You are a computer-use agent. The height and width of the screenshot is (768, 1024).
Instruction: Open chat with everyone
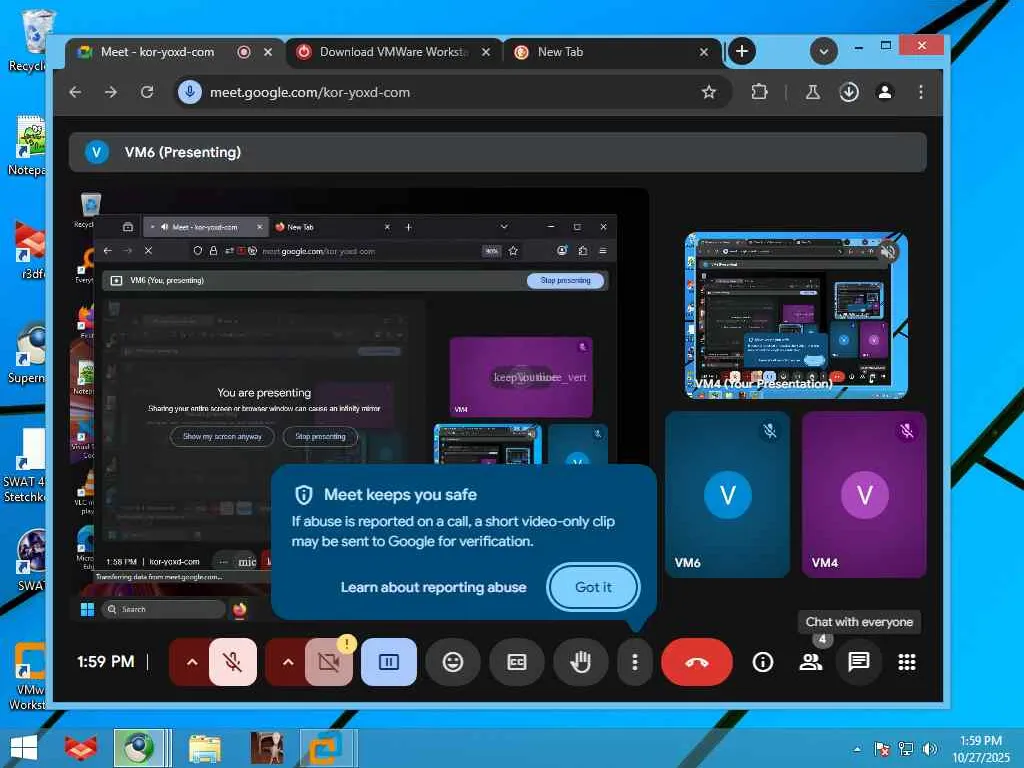(x=858, y=662)
